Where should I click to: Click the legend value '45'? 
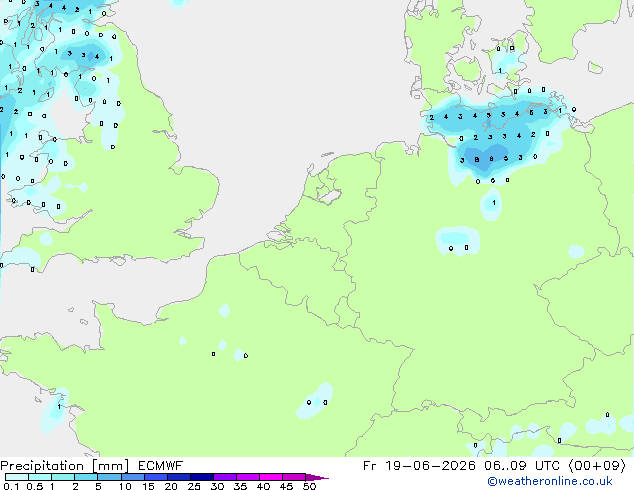click(286, 486)
